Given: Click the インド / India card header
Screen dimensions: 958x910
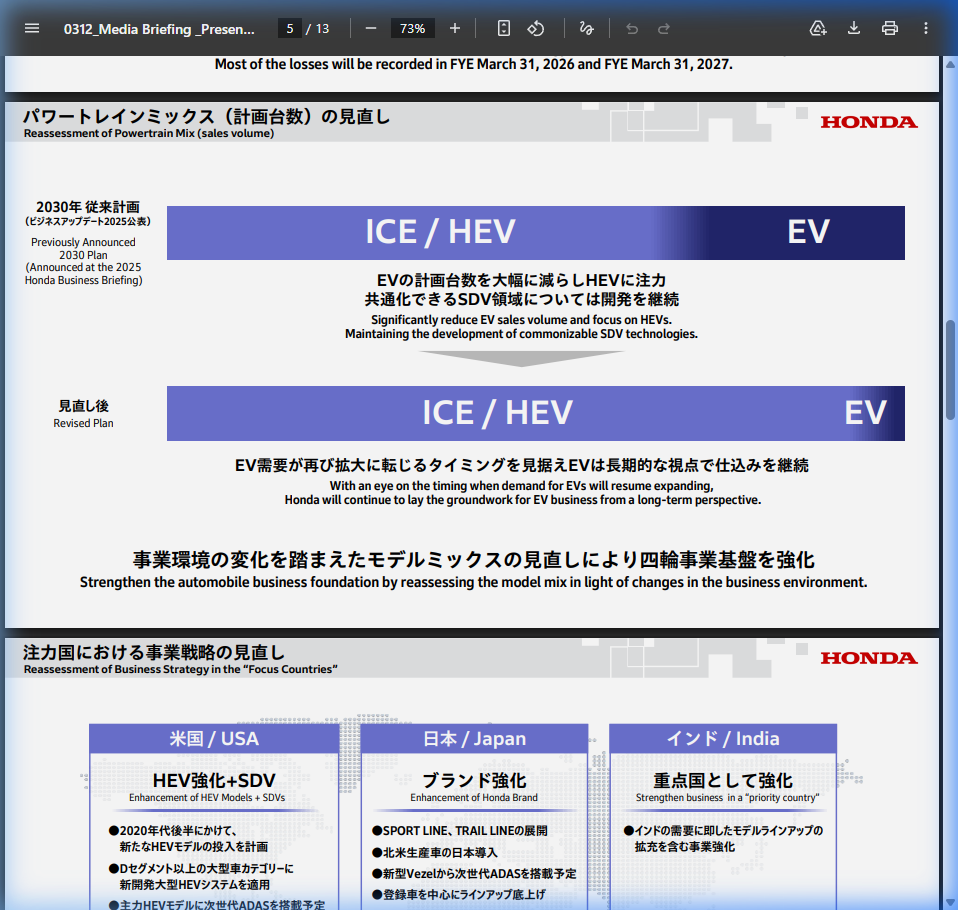Looking at the screenshot, I should point(723,739).
